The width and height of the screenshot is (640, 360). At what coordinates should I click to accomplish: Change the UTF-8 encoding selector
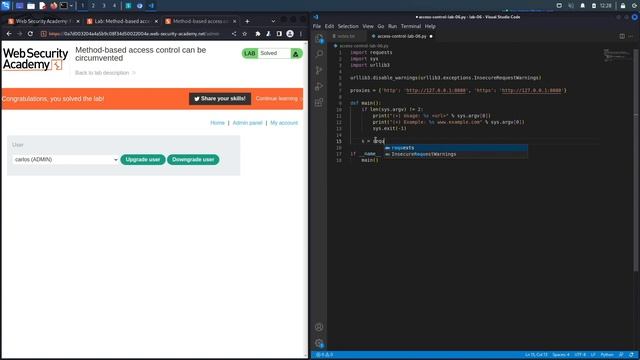coord(580,355)
